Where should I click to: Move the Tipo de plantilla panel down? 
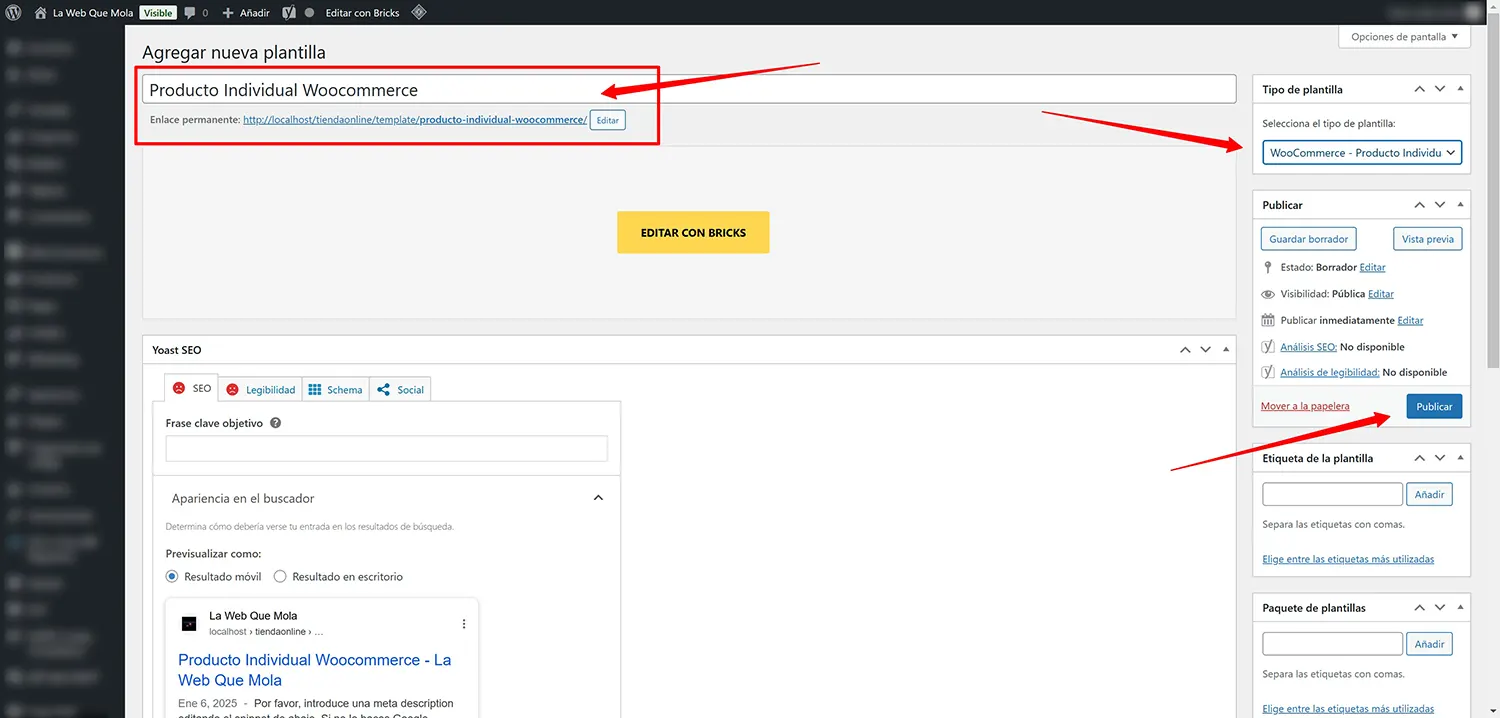1440,89
